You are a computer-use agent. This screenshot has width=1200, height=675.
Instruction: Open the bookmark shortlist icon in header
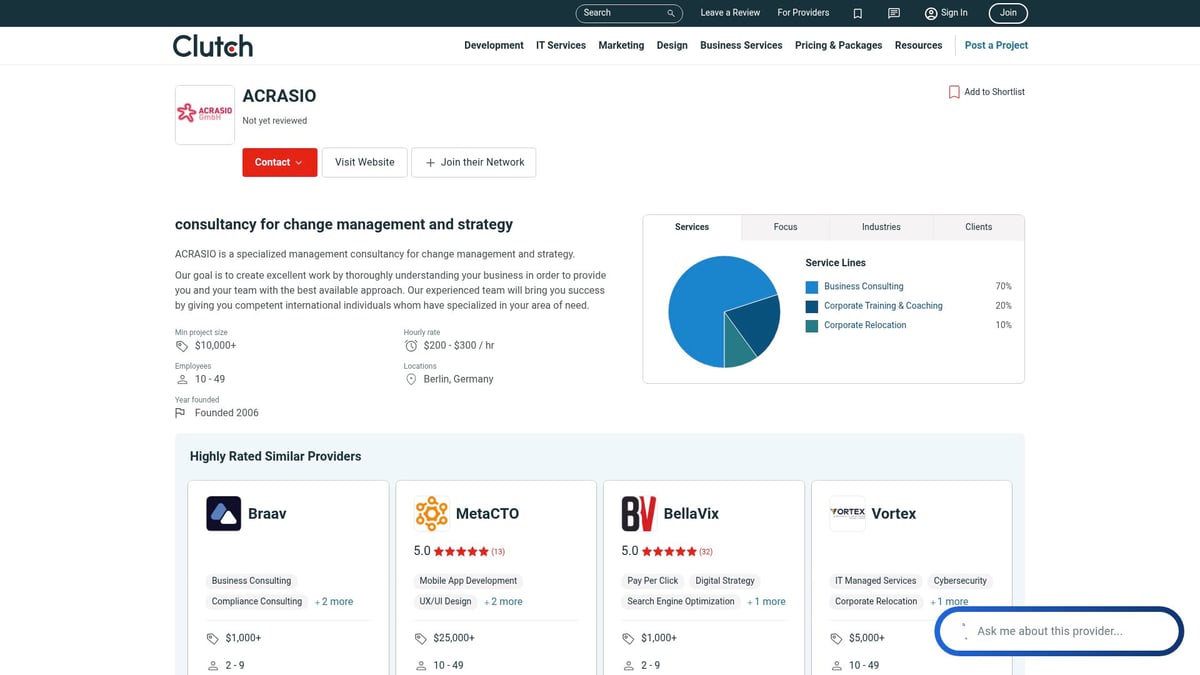[x=858, y=13]
